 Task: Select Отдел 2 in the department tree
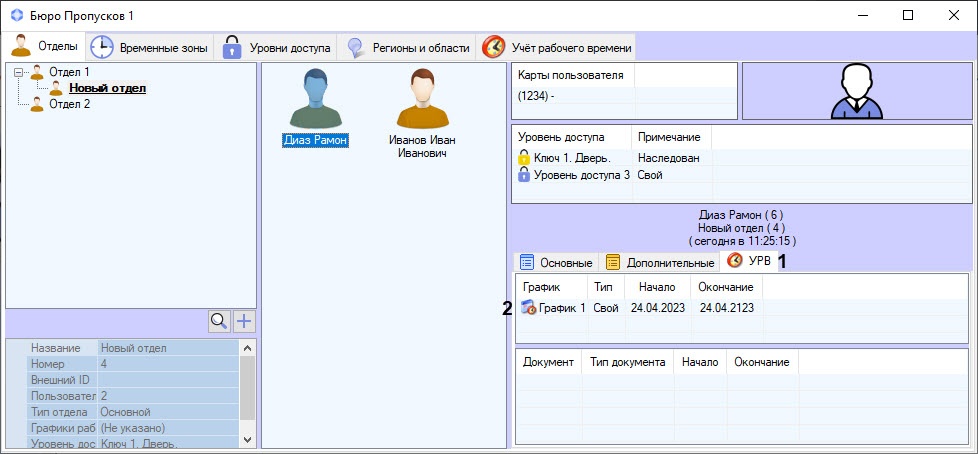click(x=69, y=104)
